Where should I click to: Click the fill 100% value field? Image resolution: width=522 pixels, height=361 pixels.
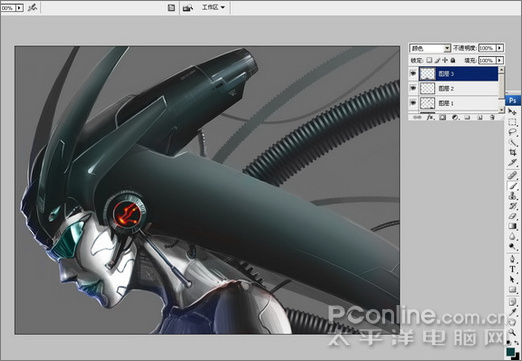[487, 60]
